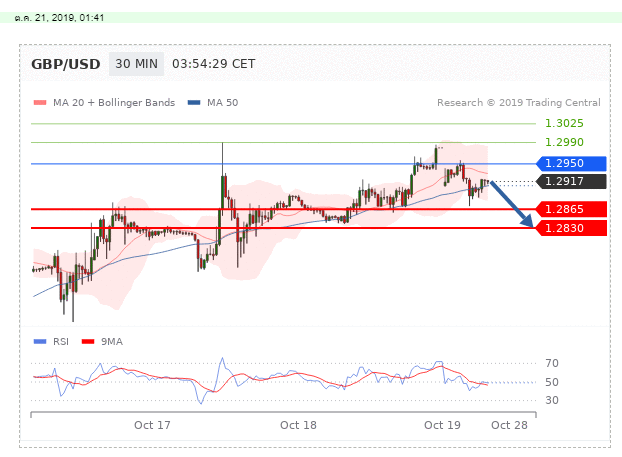The image size is (622, 457).
Task: Click the RSI 50 level label
Action: pos(552,382)
